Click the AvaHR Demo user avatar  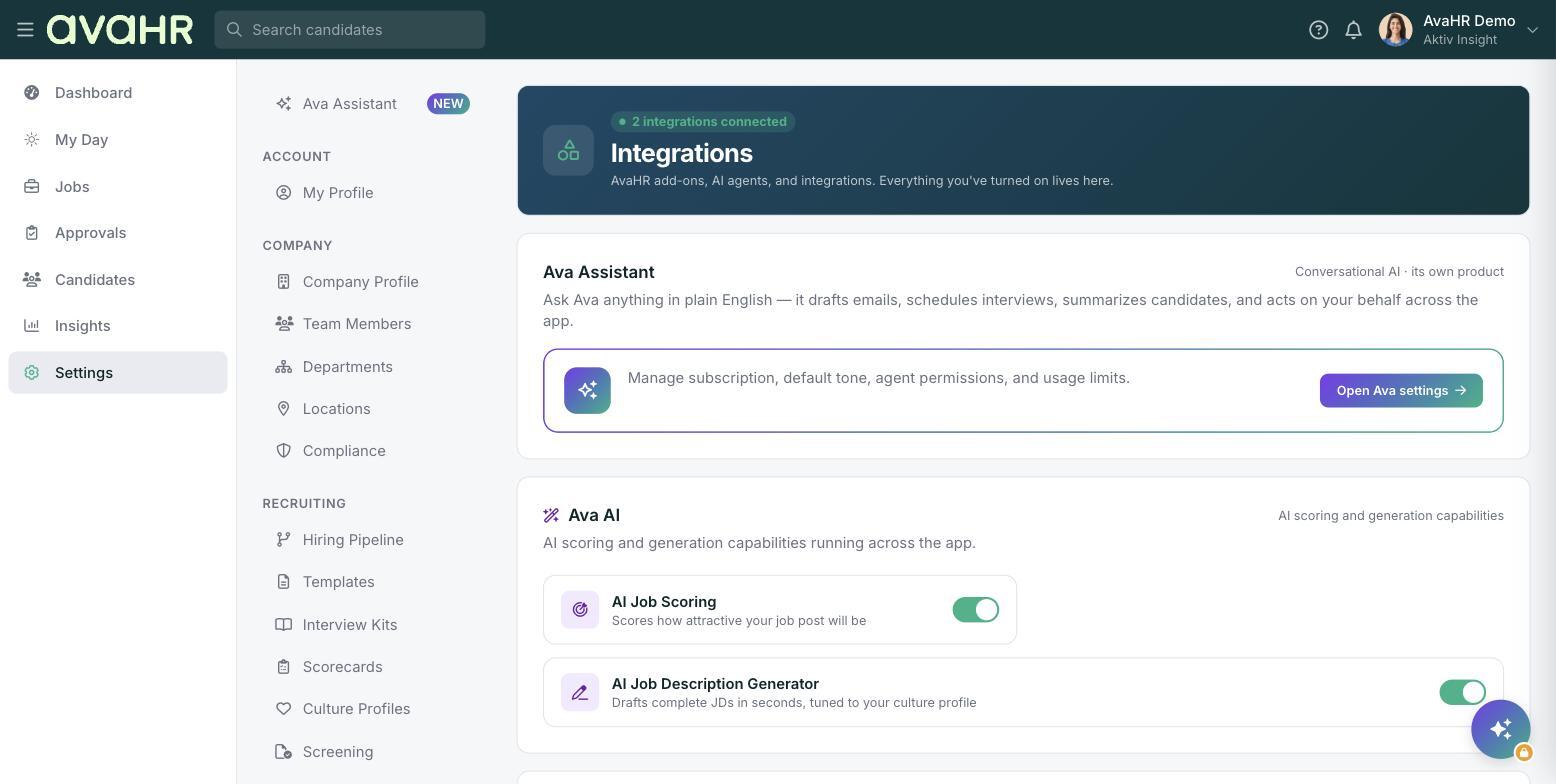point(1395,29)
